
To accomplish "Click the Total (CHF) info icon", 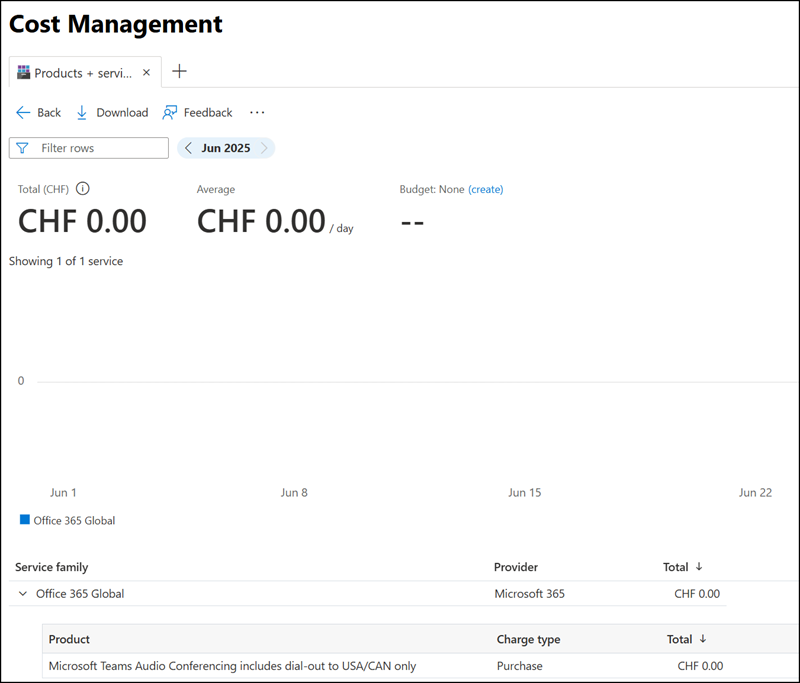I will tap(83, 189).
